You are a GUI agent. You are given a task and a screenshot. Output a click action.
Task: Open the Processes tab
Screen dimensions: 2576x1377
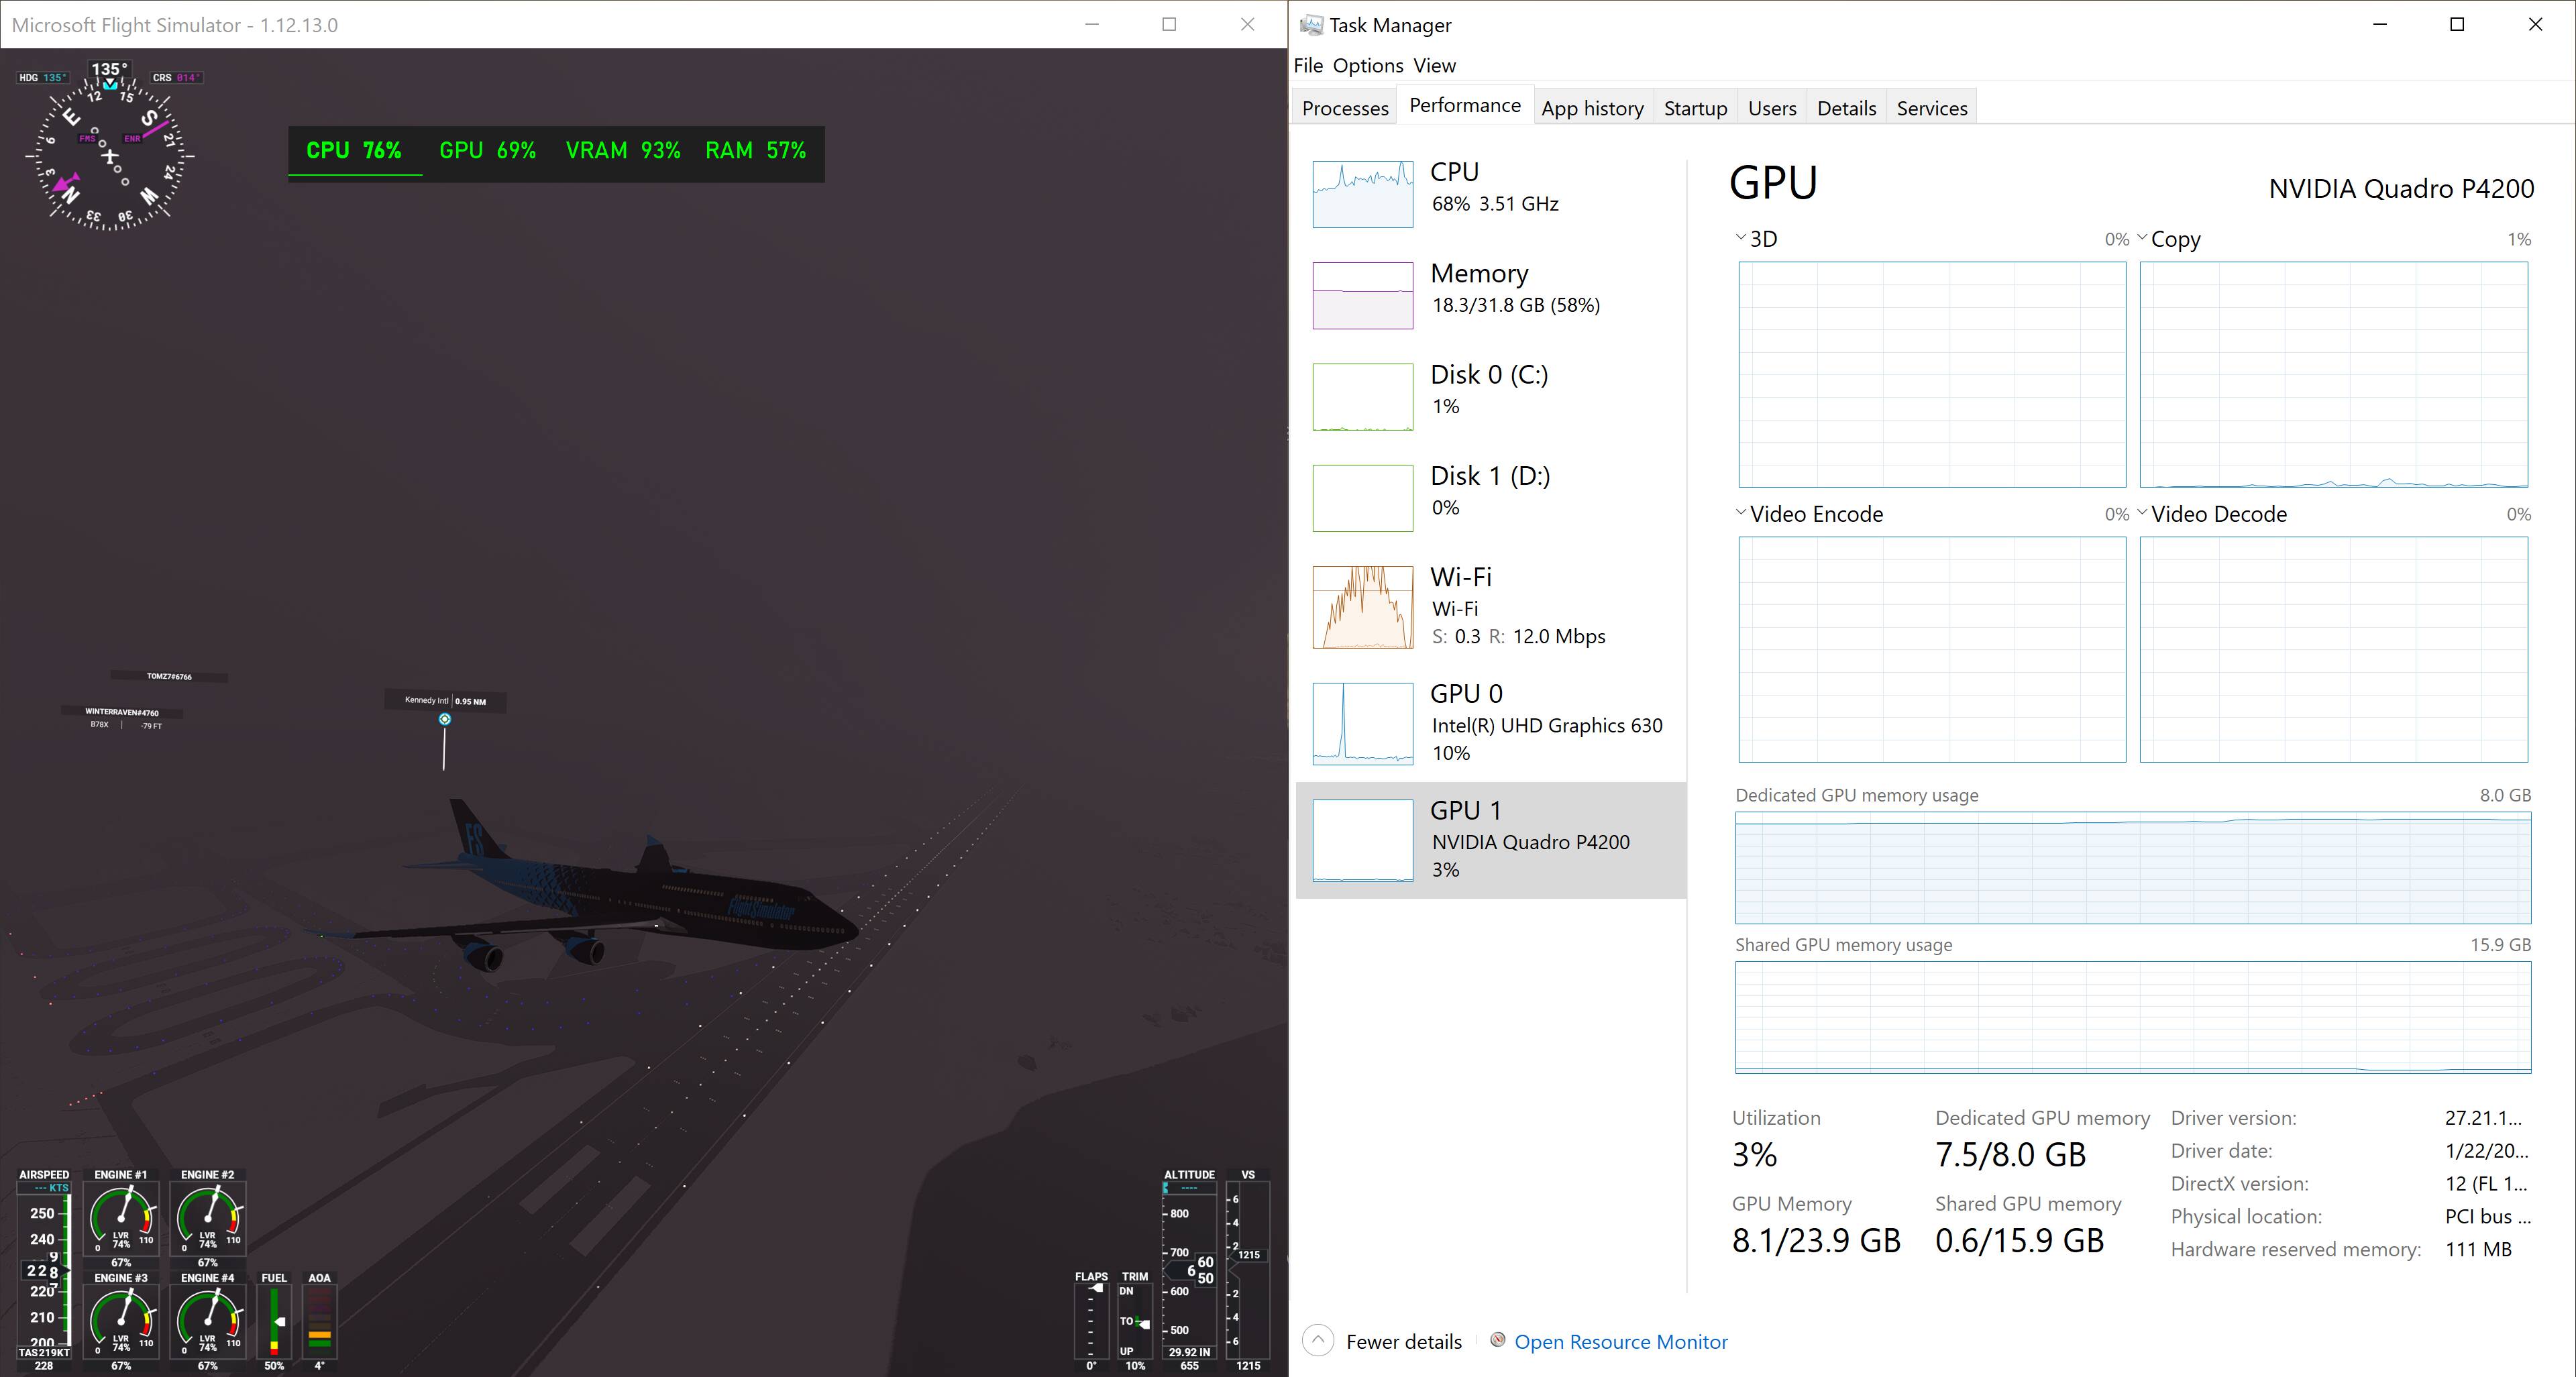1345,108
